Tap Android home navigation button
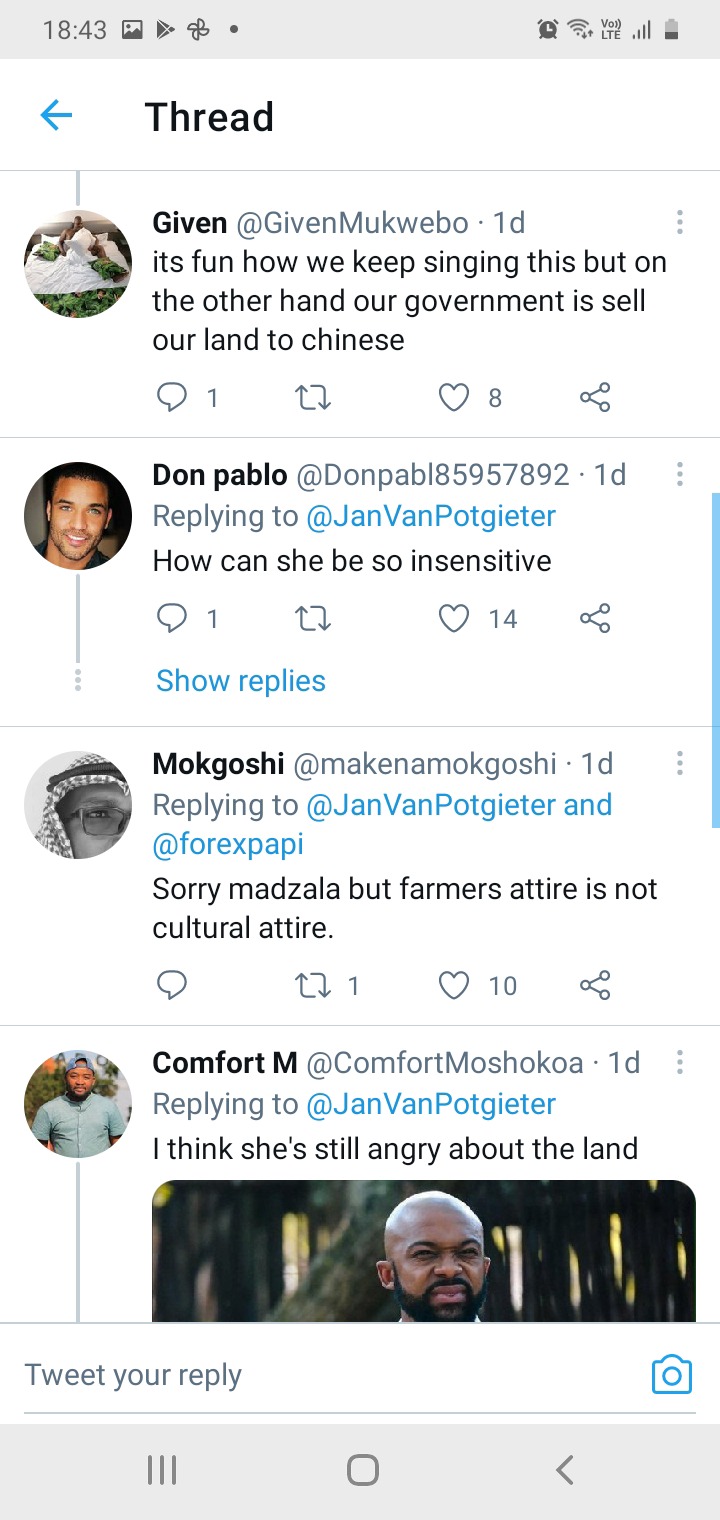The height and width of the screenshot is (1520, 720). click(x=363, y=1470)
